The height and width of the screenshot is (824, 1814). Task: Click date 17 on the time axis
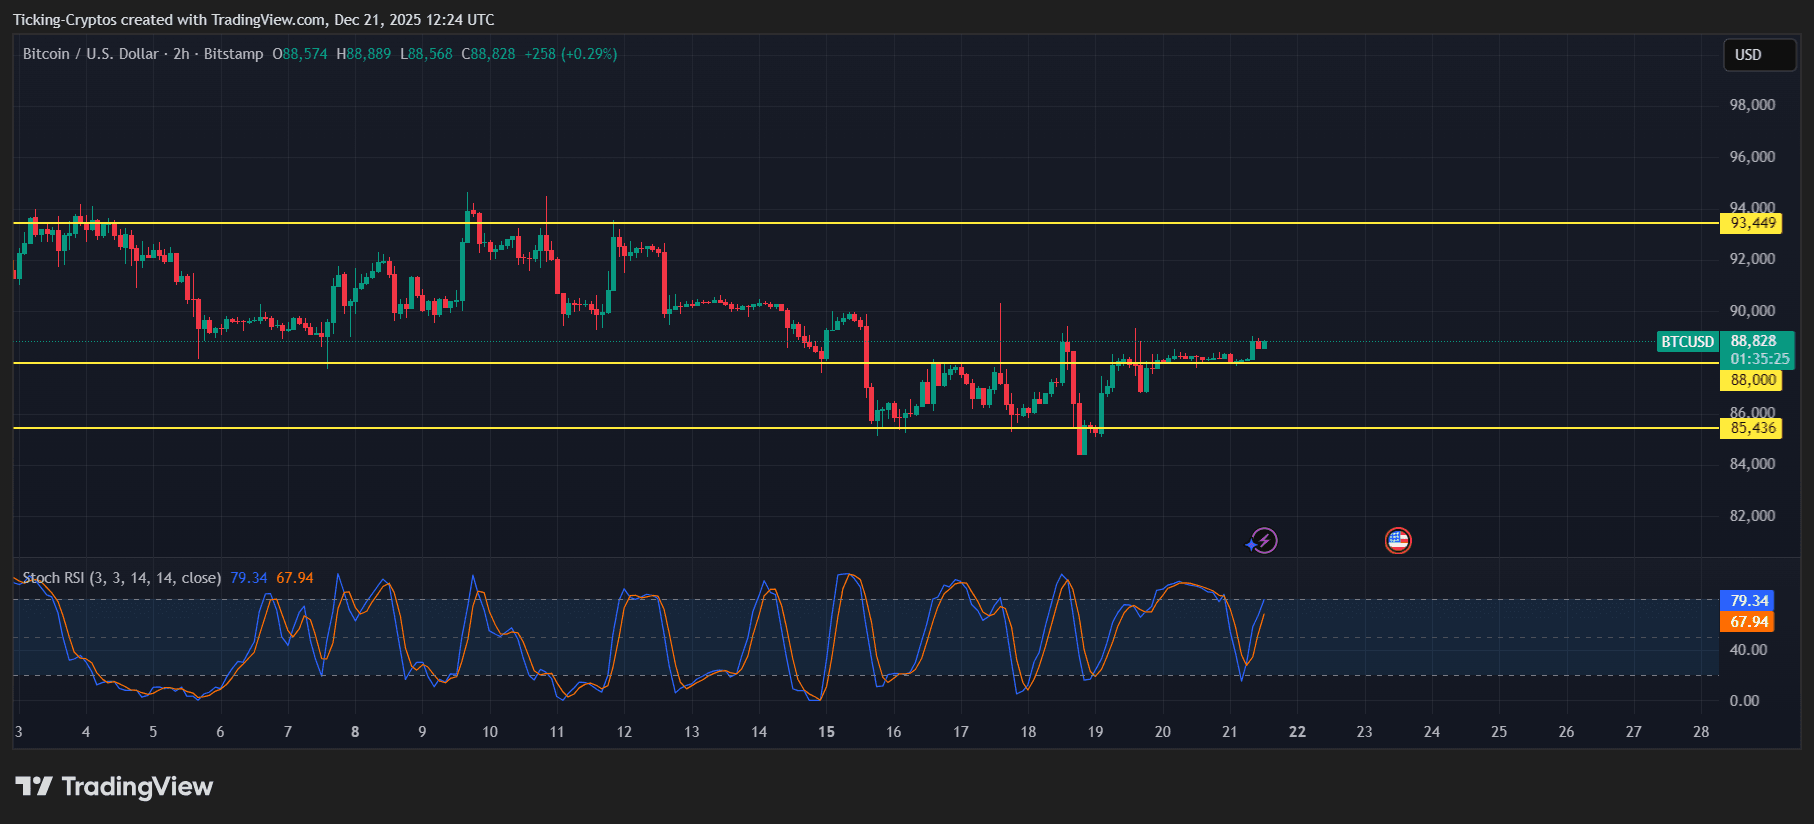click(961, 732)
